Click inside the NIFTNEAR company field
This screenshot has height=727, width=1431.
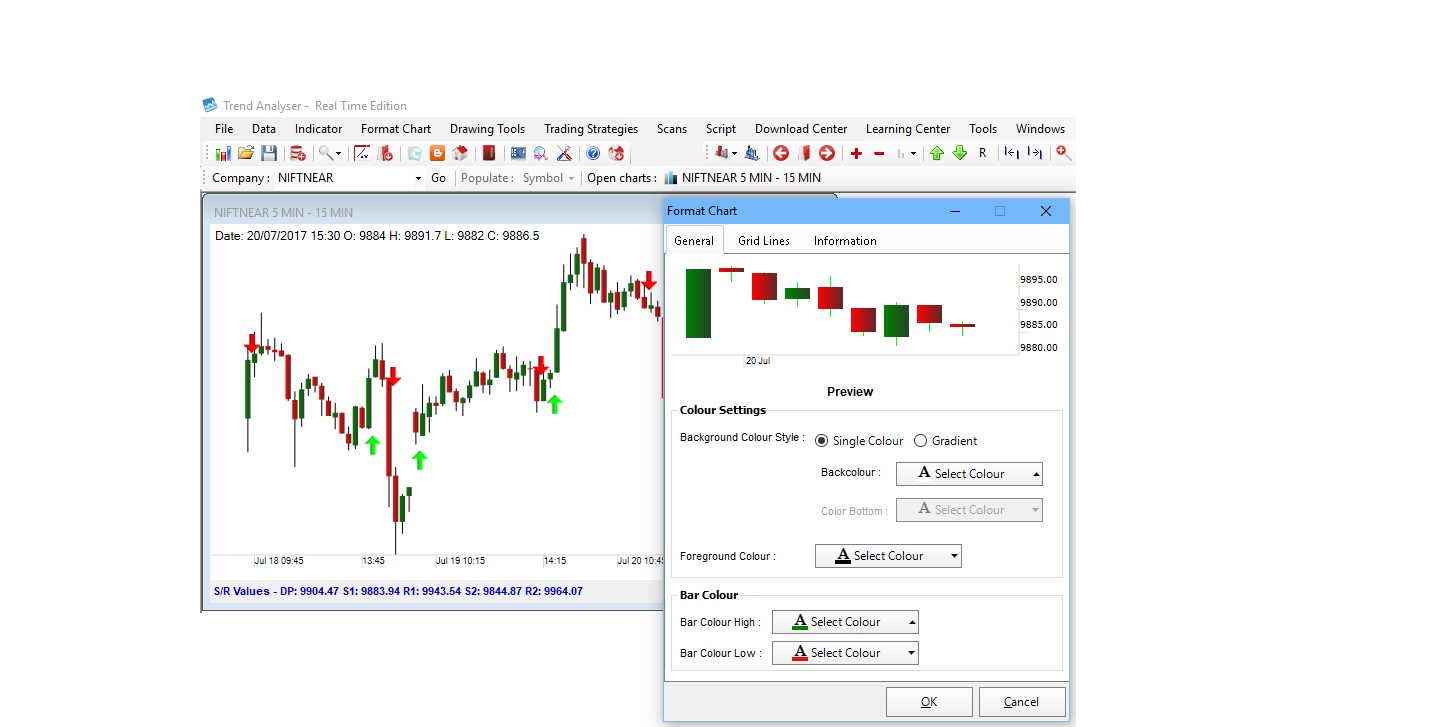330,177
